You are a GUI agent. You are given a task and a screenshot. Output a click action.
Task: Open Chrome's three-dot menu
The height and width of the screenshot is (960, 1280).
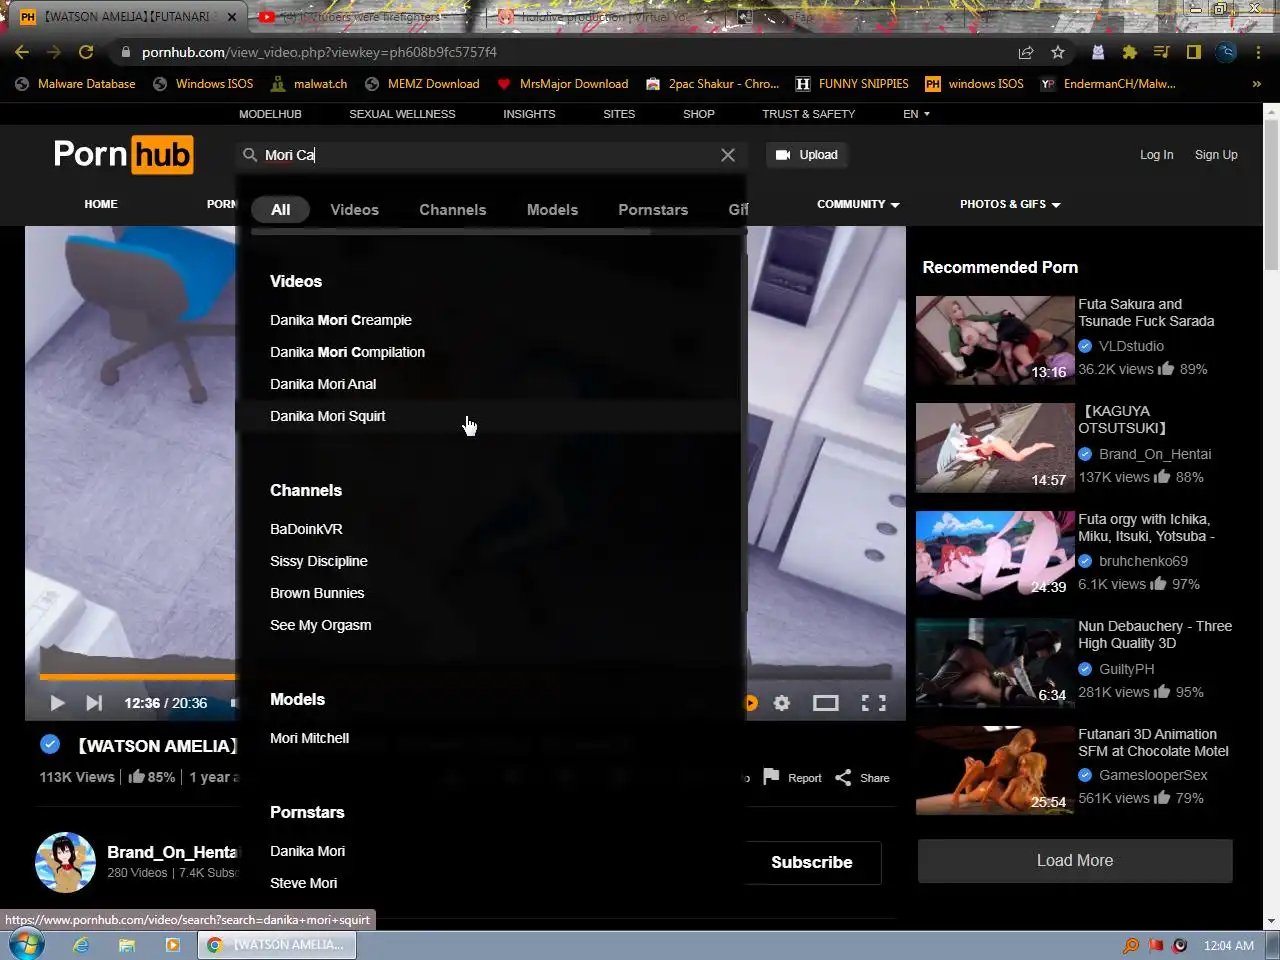click(x=1259, y=52)
